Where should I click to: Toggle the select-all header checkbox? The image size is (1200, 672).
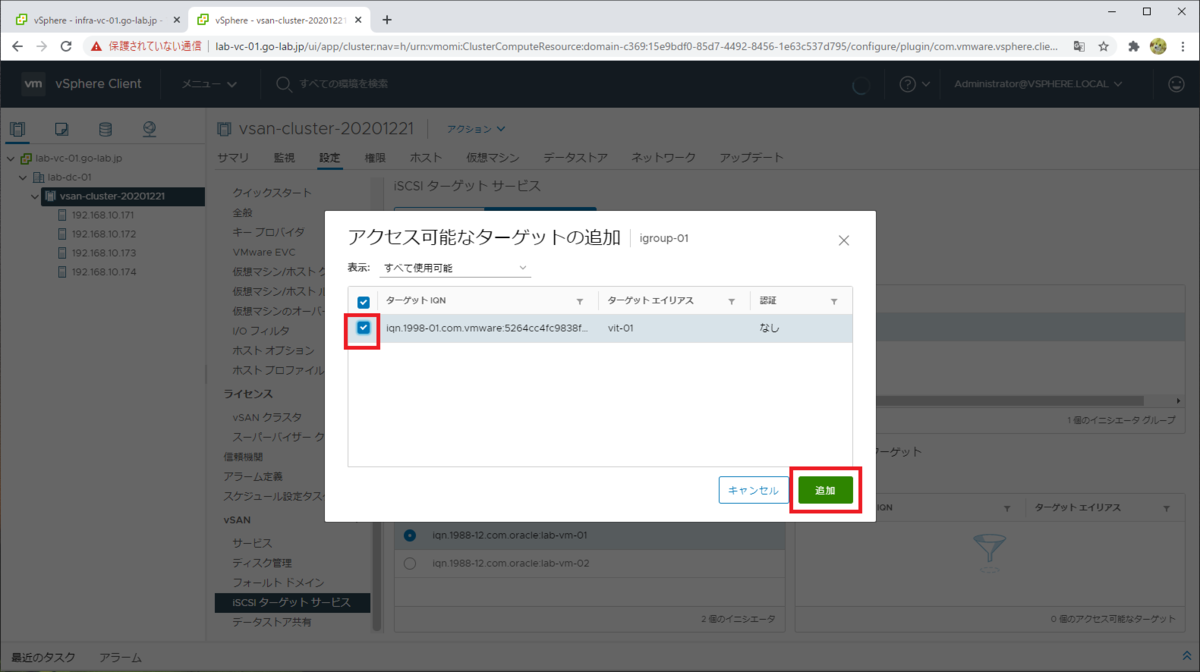pyautogui.click(x=363, y=301)
